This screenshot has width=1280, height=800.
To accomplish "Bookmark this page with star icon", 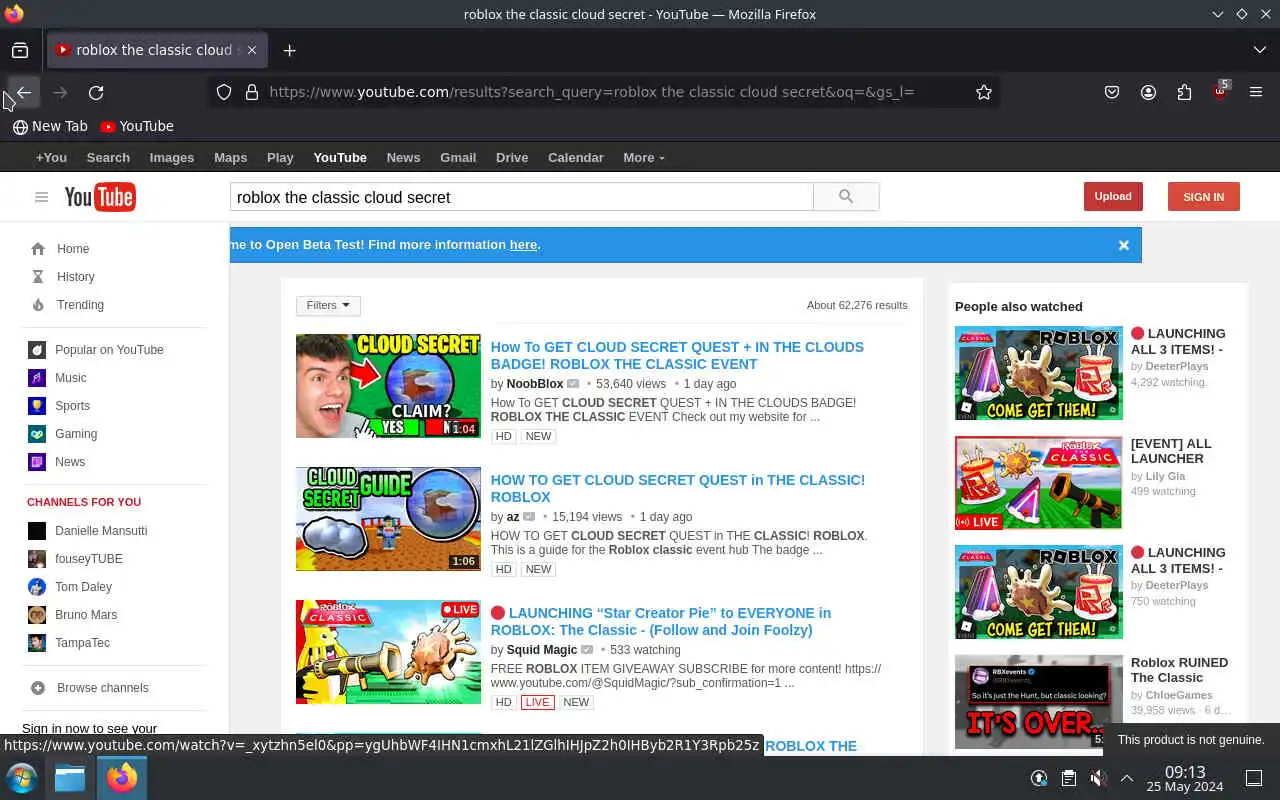I will (x=984, y=92).
